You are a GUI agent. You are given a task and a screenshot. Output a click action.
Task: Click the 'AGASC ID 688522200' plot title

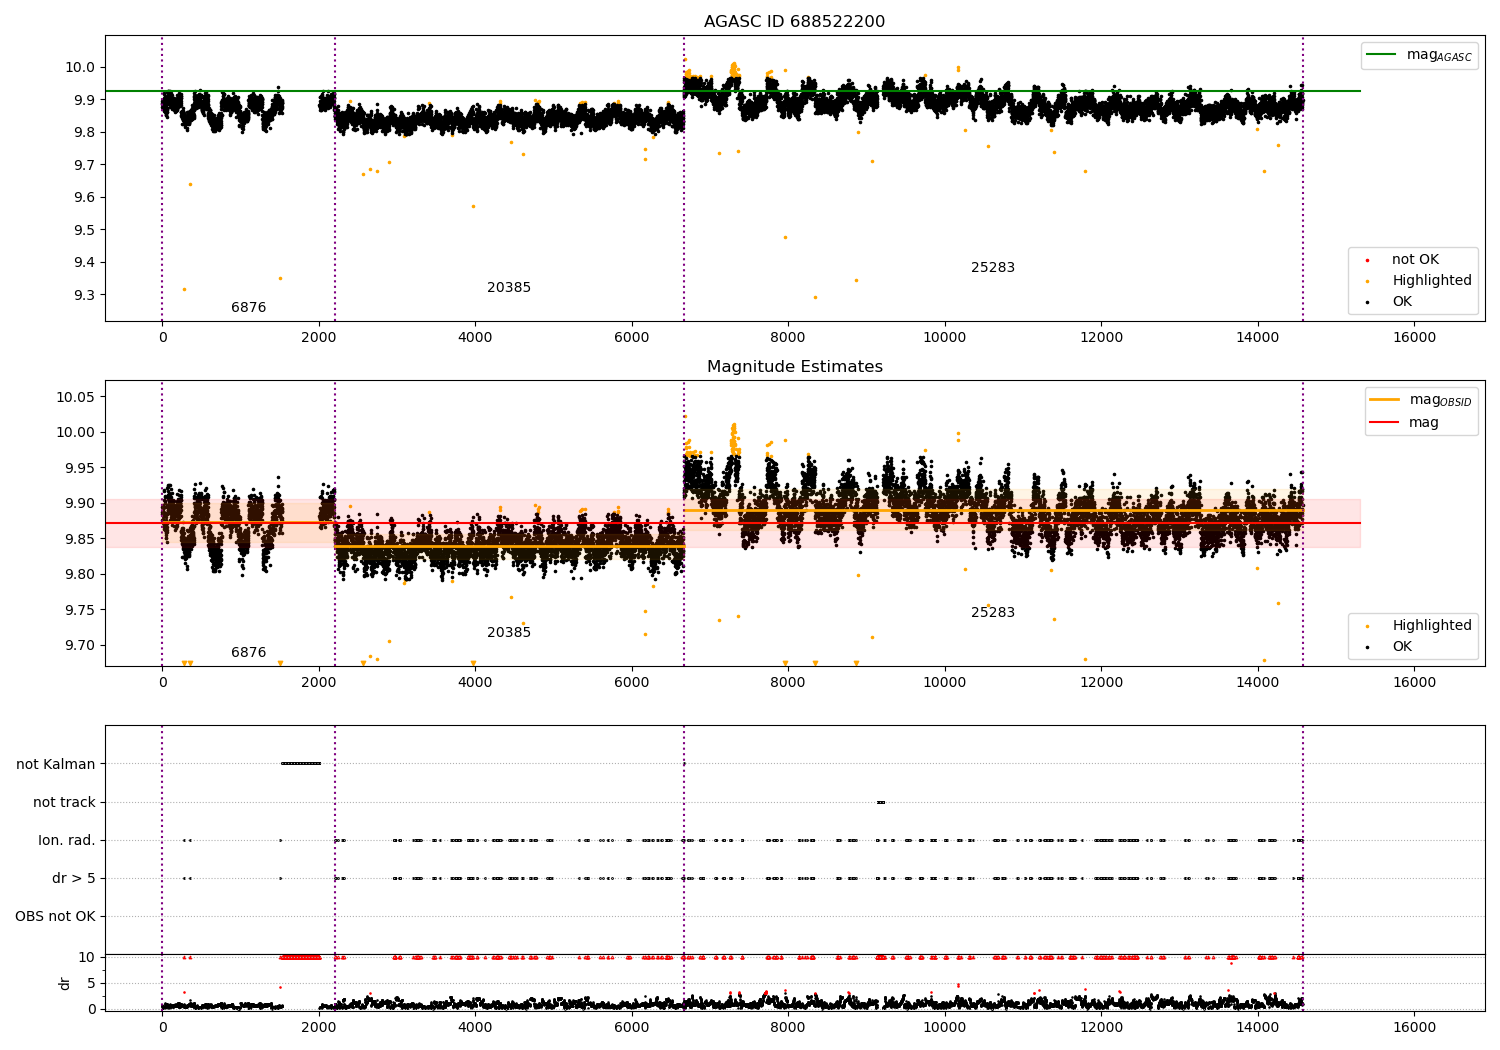[794, 21]
